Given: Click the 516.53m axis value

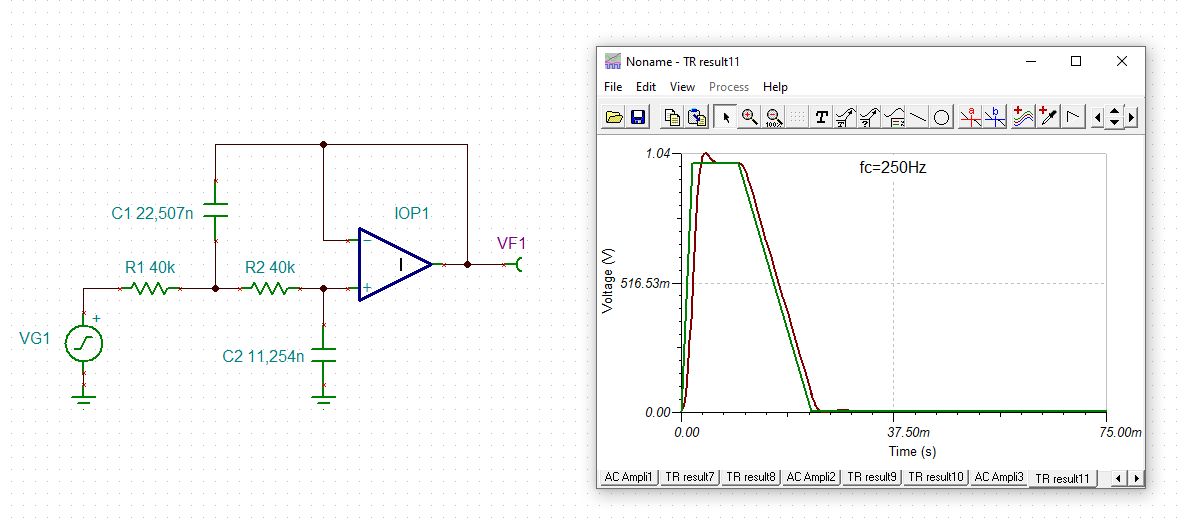Looking at the screenshot, I should (645, 283).
